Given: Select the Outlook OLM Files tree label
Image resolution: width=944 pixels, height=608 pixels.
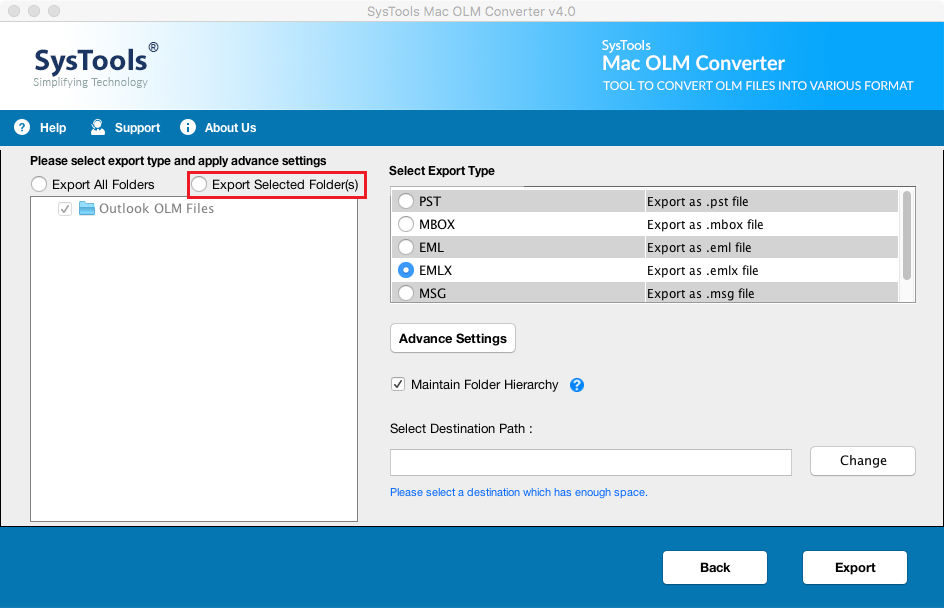Looking at the screenshot, I should click(157, 208).
